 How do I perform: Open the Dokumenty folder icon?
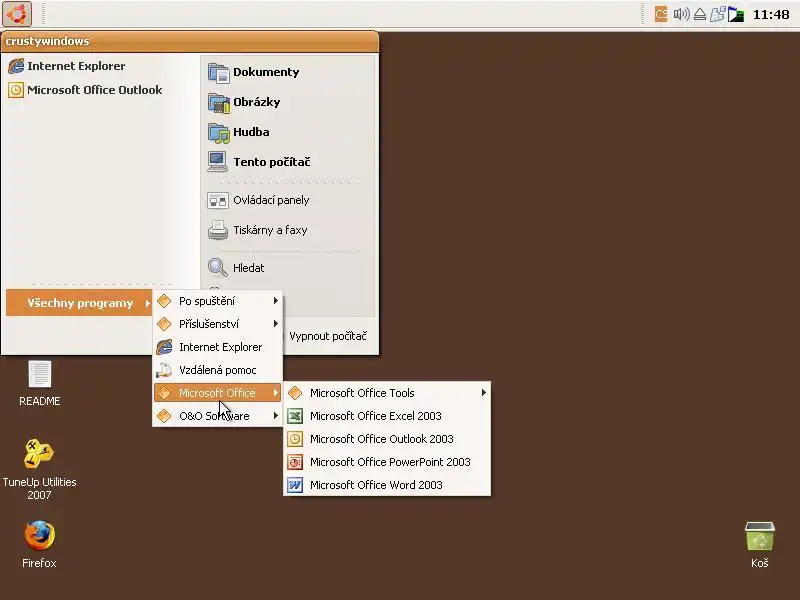point(218,73)
